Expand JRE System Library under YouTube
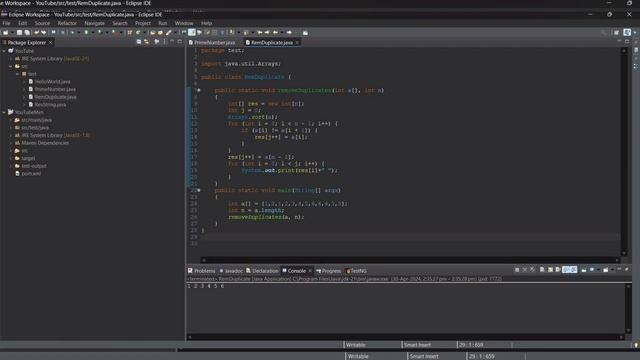This screenshot has height=360, width=640. coord(11,59)
